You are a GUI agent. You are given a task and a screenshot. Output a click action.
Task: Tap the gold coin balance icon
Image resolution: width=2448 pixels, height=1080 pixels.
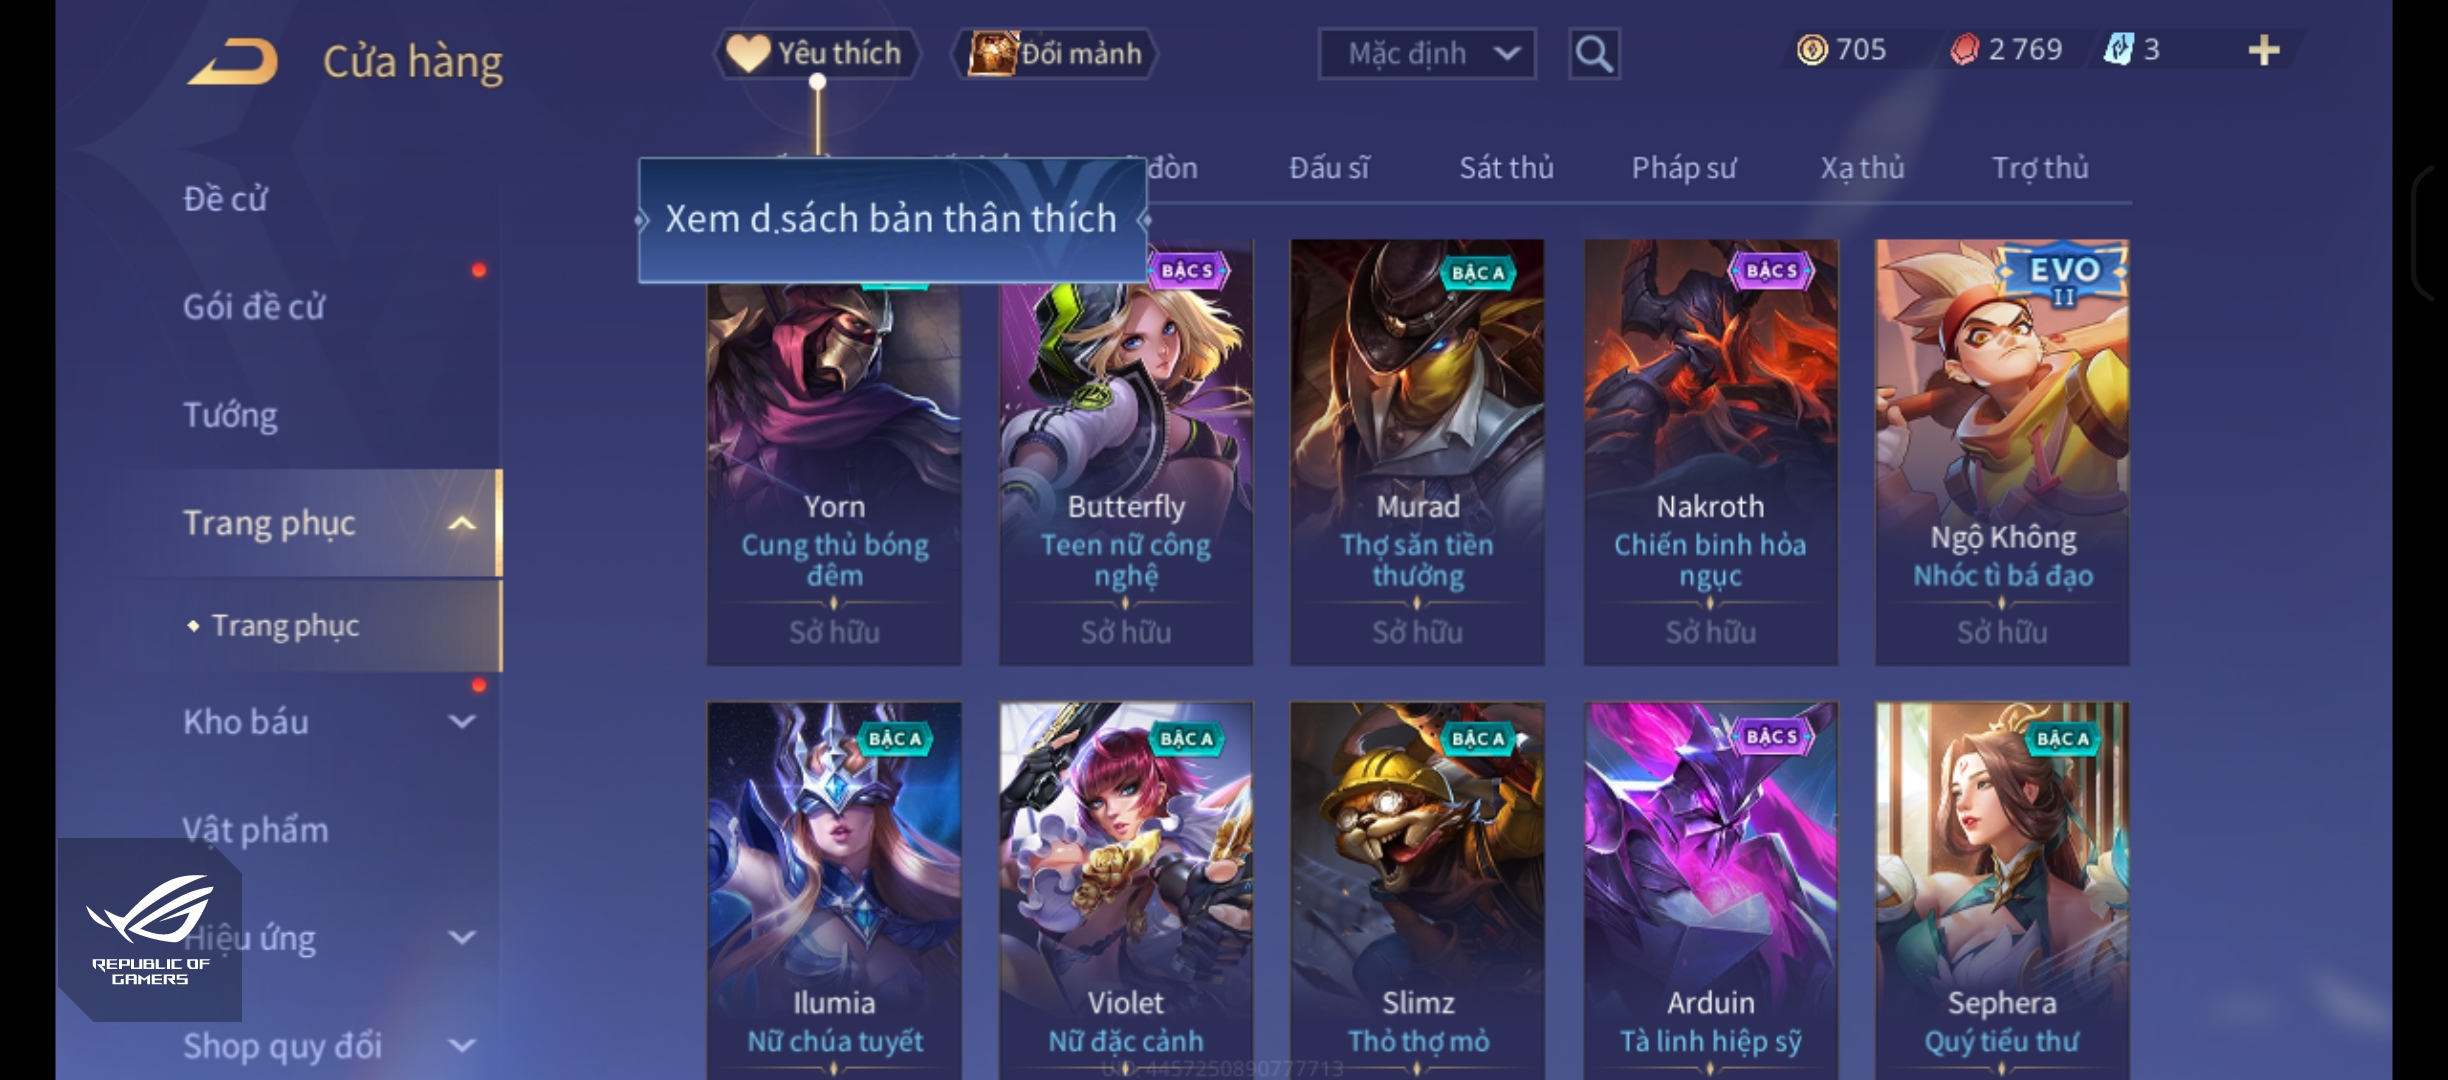click(x=1811, y=49)
